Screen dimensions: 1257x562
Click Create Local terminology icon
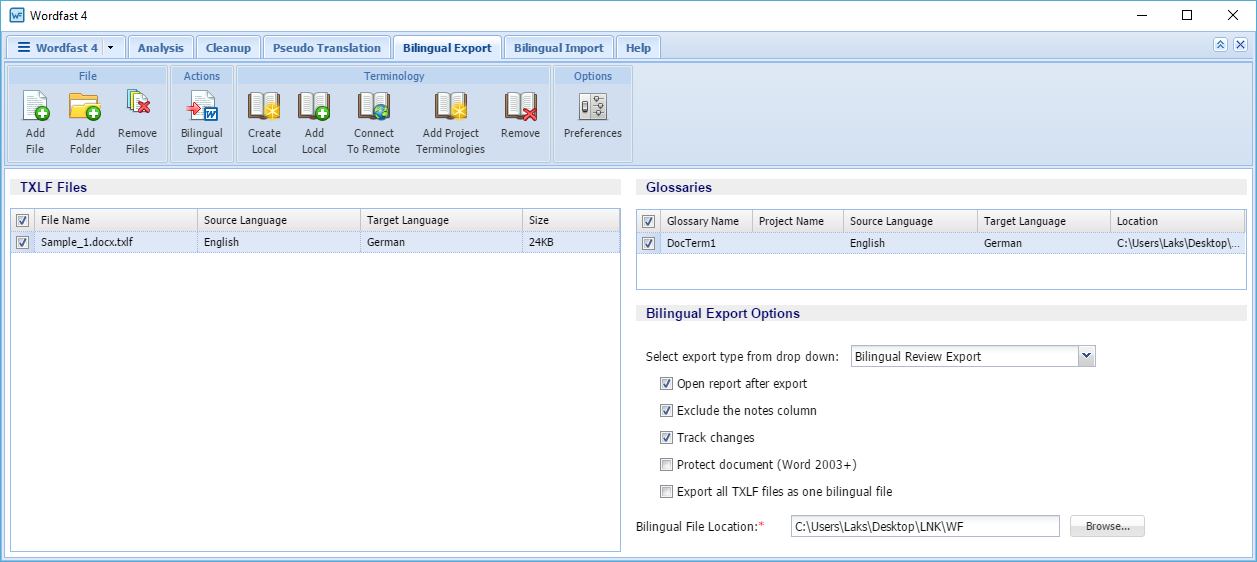tap(264, 106)
